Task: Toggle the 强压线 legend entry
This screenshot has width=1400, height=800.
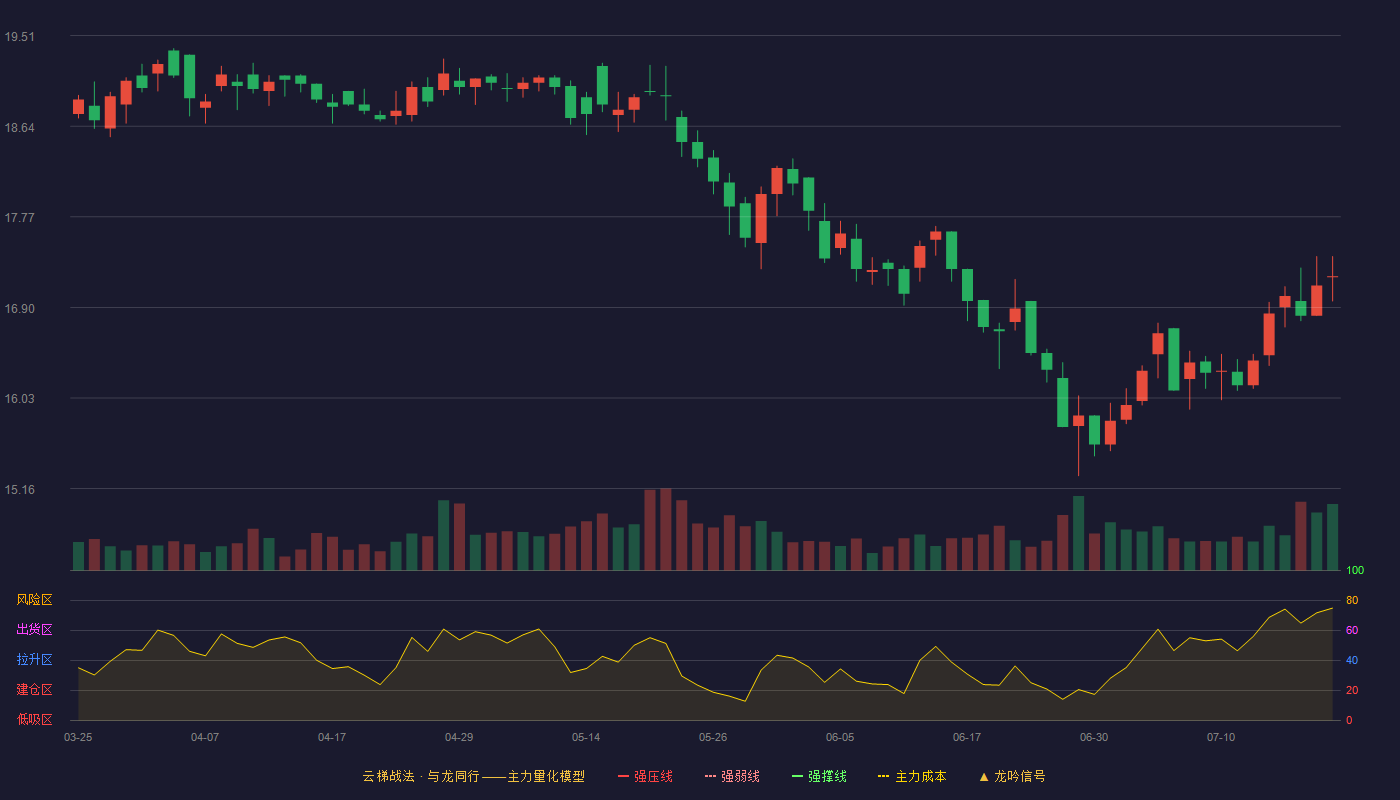Action: pyautogui.click(x=645, y=776)
